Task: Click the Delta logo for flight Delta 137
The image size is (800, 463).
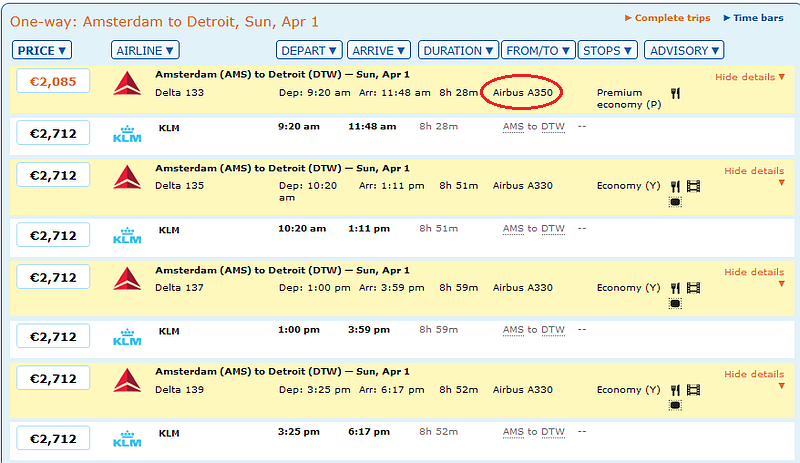Action: [127, 279]
